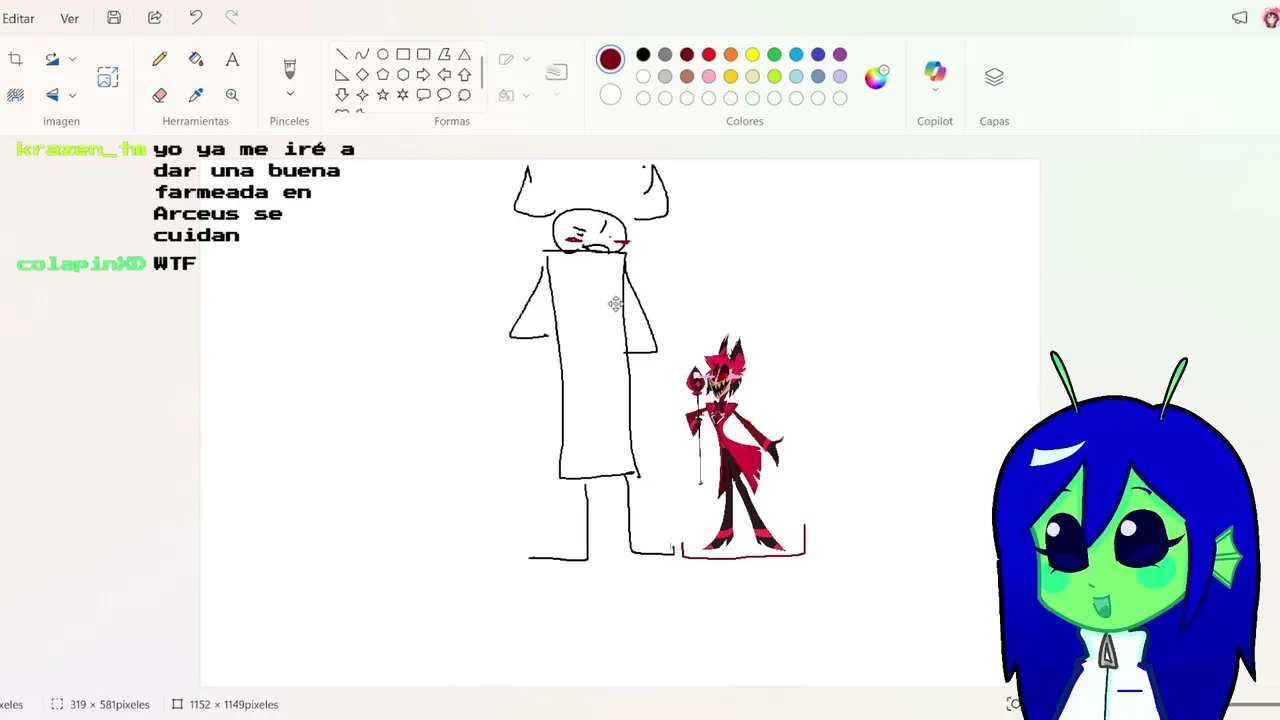Choose the Pentagon shape

383,75
